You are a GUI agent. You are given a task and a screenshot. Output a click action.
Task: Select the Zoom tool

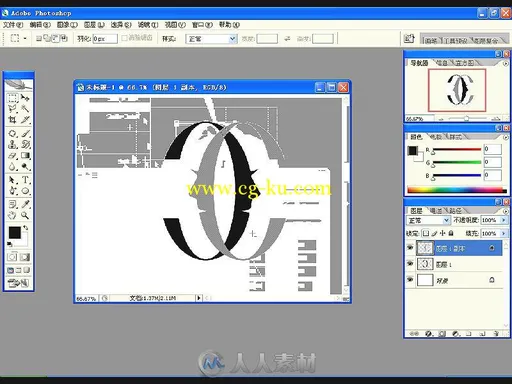[x=25, y=215]
